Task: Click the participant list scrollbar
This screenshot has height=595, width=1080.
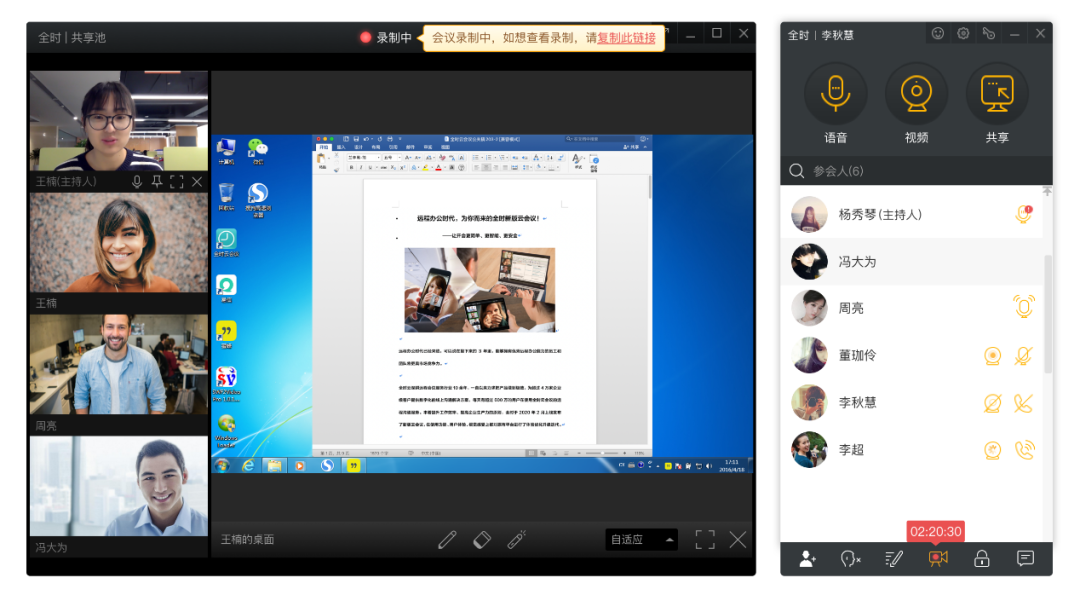Action: click(x=1048, y=314)
